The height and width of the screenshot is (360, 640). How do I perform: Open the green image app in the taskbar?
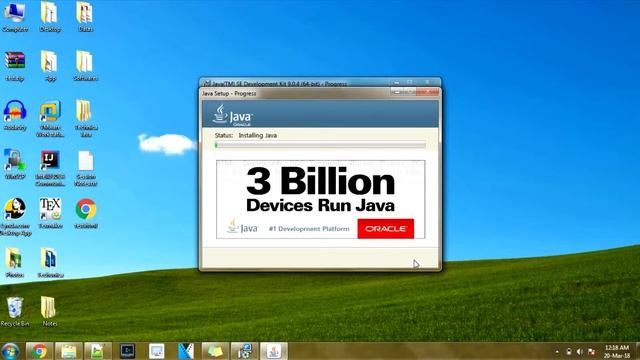pos(97,351)
